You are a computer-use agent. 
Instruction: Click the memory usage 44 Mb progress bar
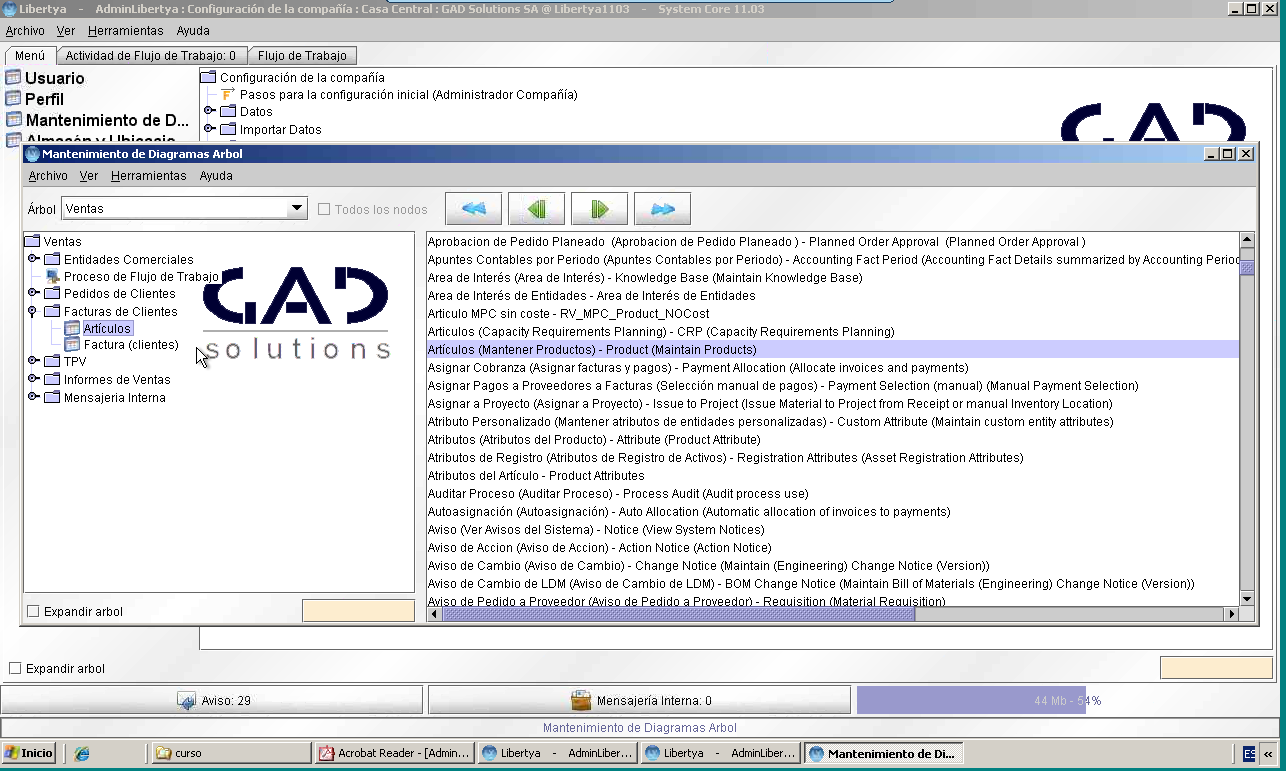click(1068, 701)
